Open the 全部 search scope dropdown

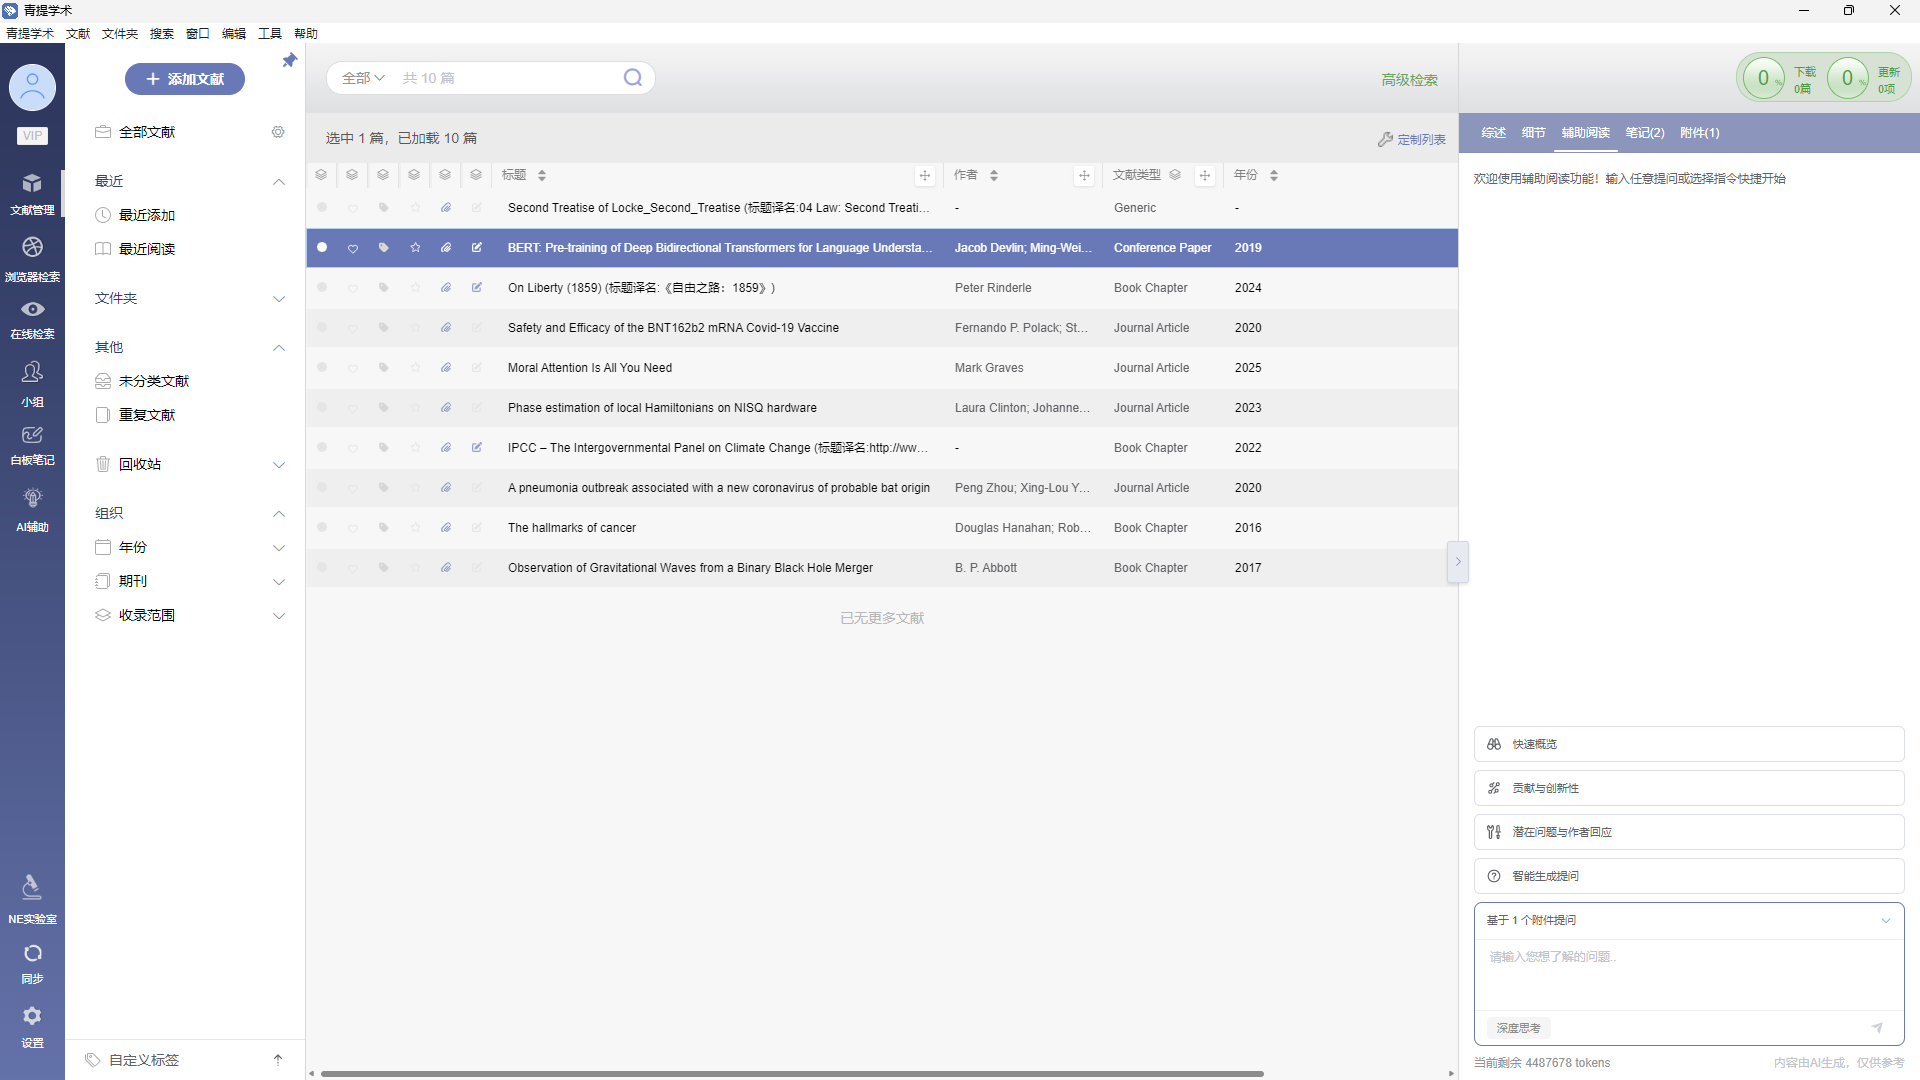pos(362,78)
